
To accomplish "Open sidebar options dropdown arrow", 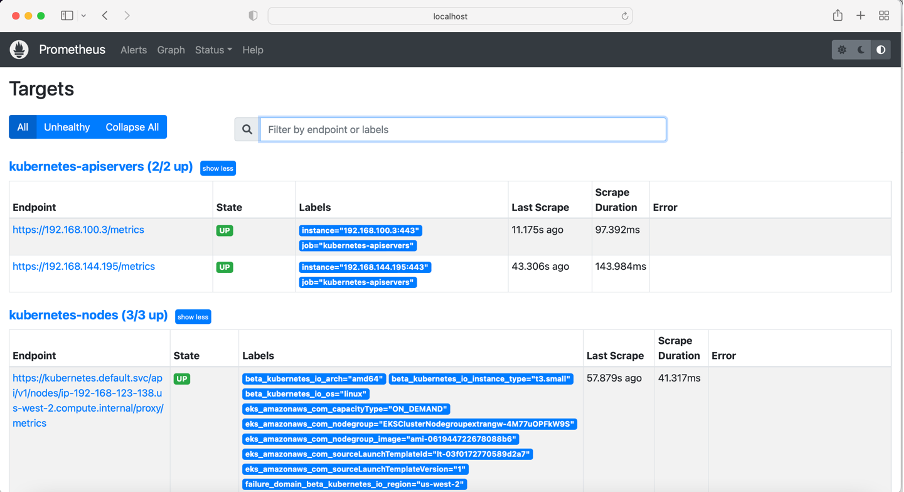I will (84, 16).
